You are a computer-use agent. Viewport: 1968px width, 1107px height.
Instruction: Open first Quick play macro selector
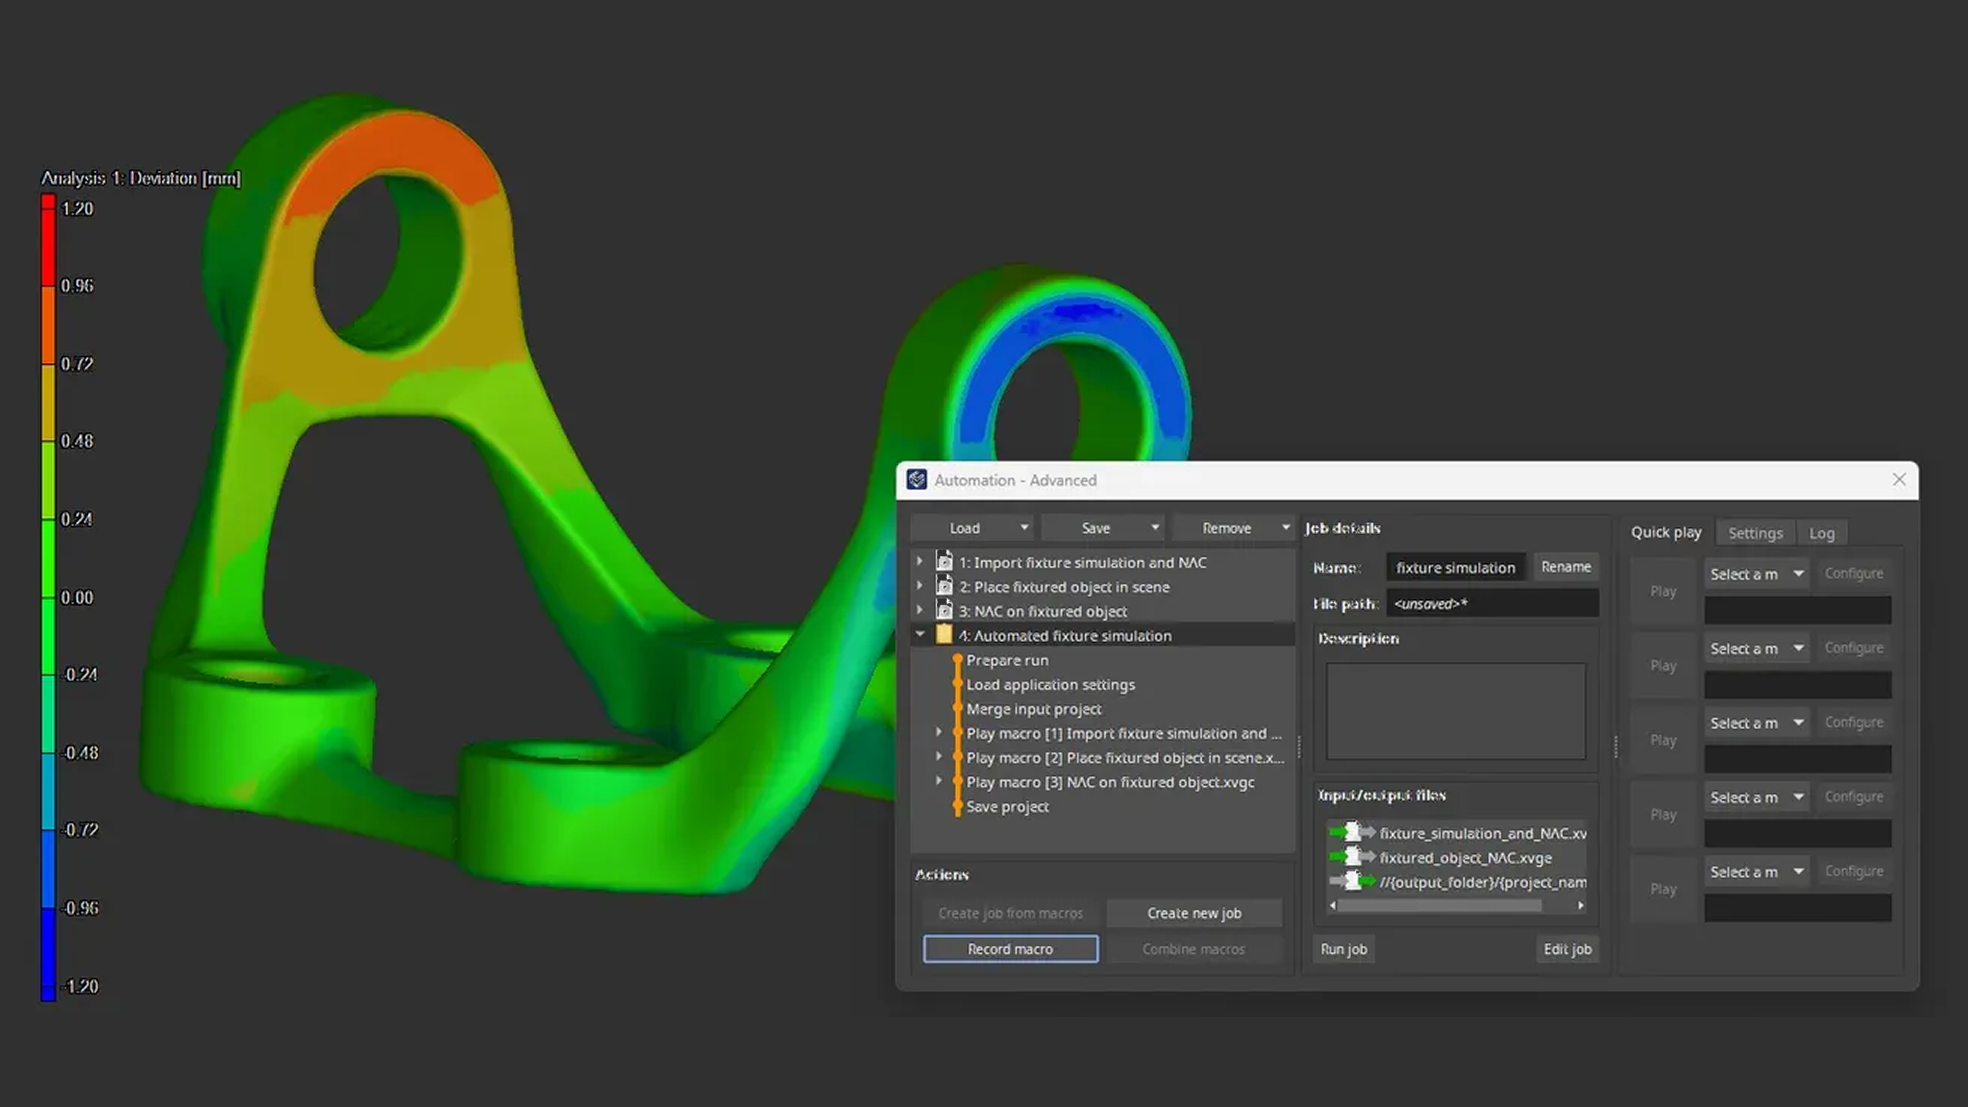[x=1757, y=574]
